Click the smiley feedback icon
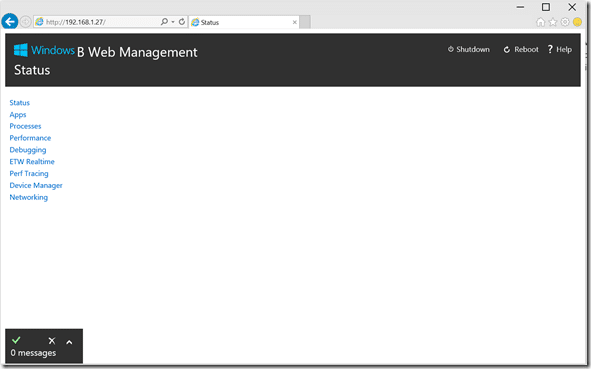This screenshot has width=591, height=369. point(577,22)
